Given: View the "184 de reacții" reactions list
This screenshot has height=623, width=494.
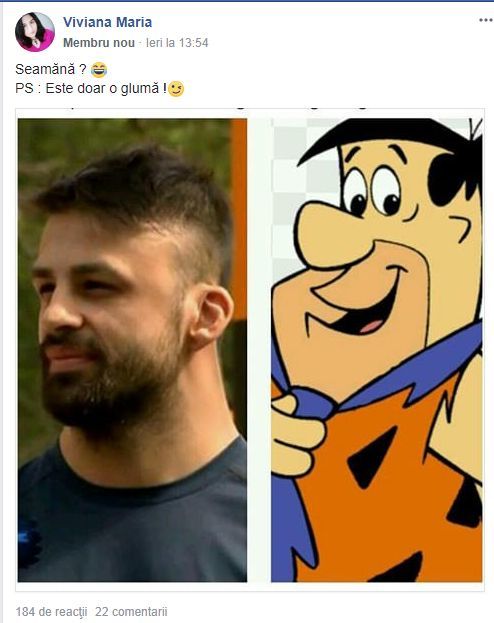Looking at the screenshot, I should [51, 611].
